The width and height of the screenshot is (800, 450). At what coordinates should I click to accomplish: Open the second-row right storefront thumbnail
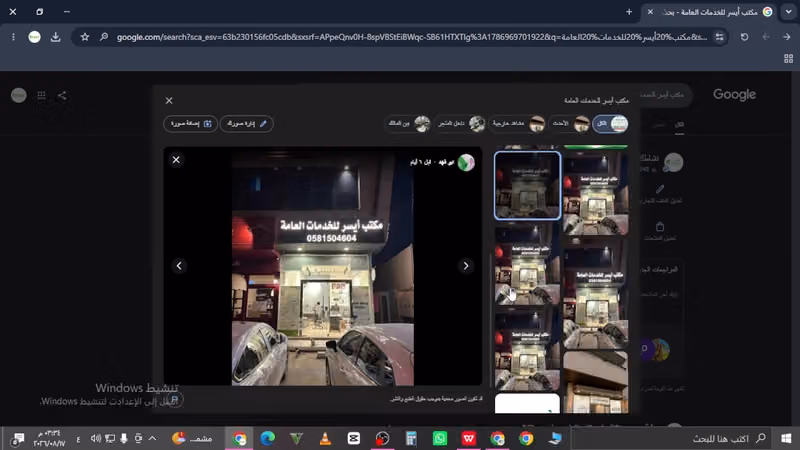point(595,293)
